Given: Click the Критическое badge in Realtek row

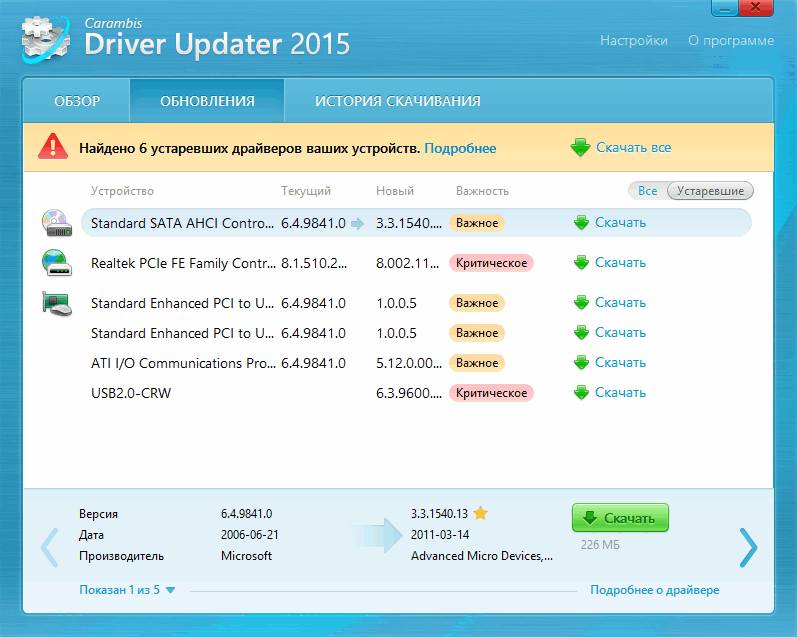Looking at the screenshot, I should coord(491,263).
